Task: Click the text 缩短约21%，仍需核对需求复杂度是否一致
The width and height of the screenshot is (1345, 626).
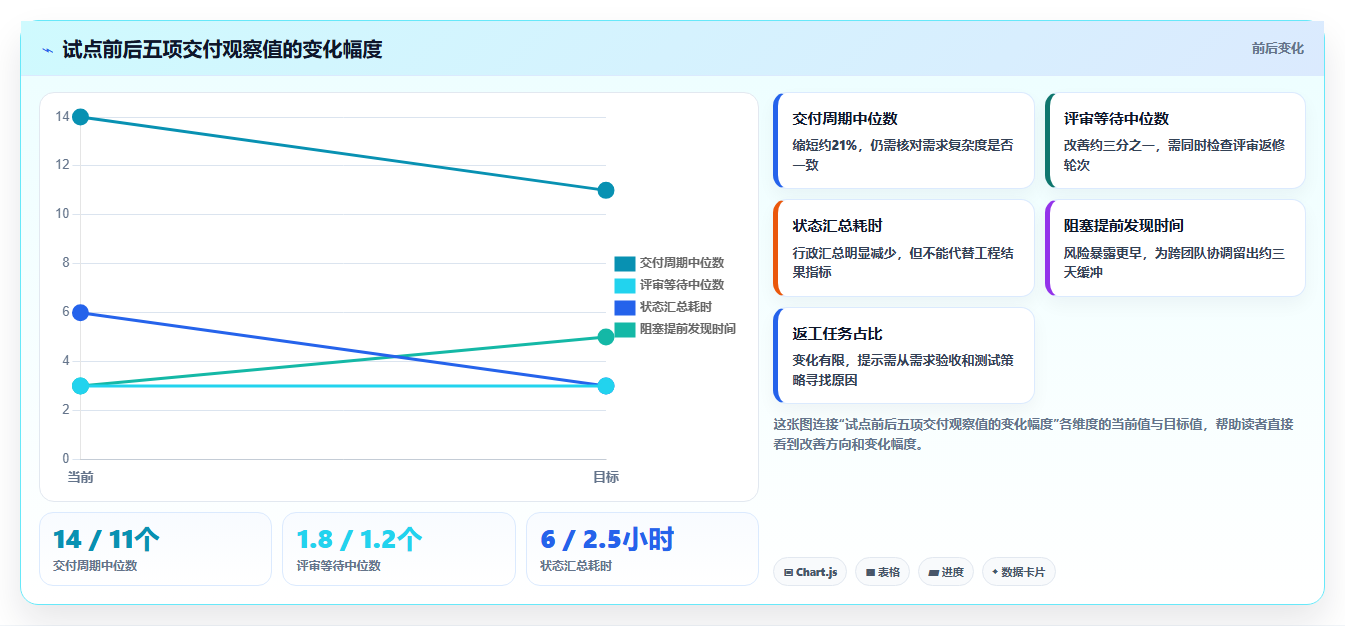Action: click(902, 155)
